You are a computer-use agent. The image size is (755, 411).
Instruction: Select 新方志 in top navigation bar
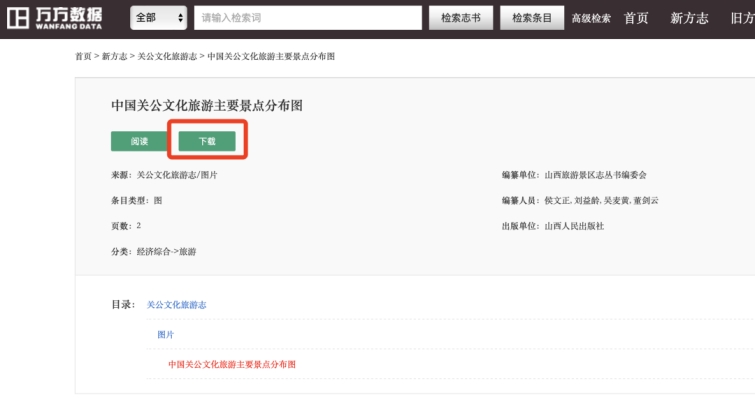point(690,18)
